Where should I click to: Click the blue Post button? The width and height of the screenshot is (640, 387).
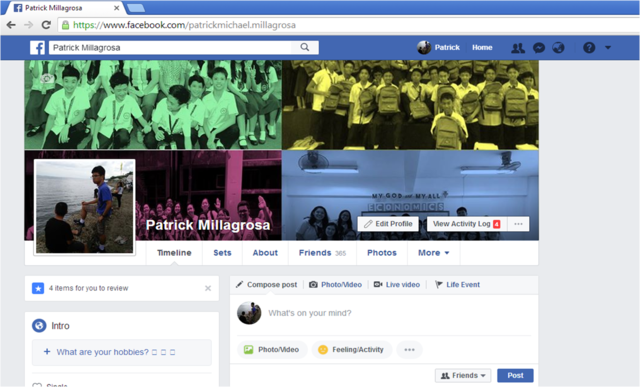tap(515, 376)
